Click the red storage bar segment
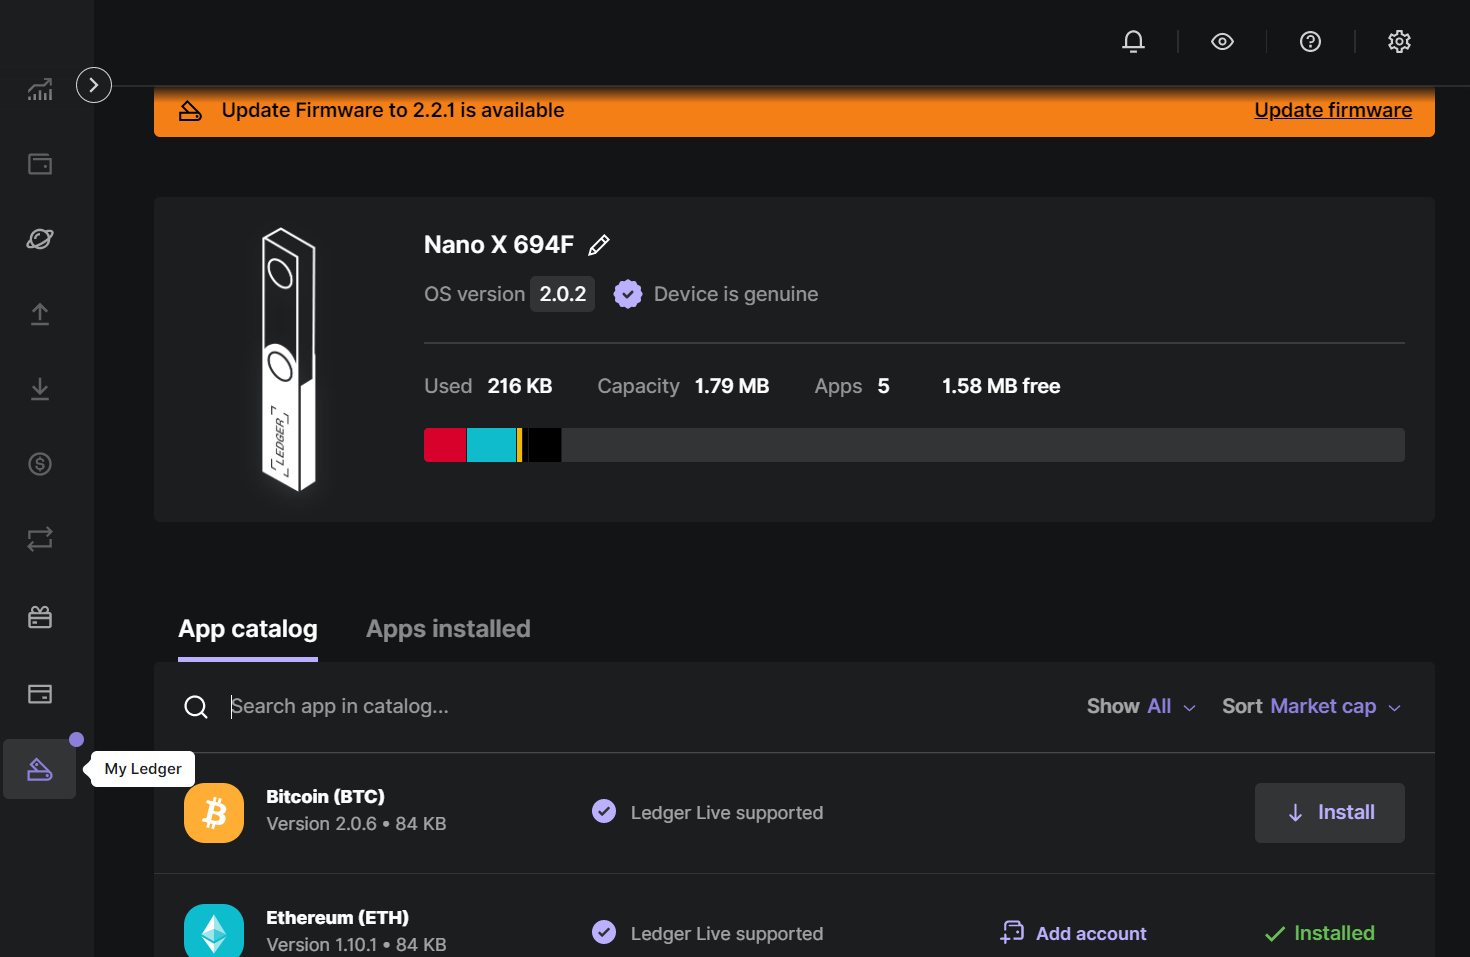The width and height of the screenshot is (1470, 957). coord(445,445)
